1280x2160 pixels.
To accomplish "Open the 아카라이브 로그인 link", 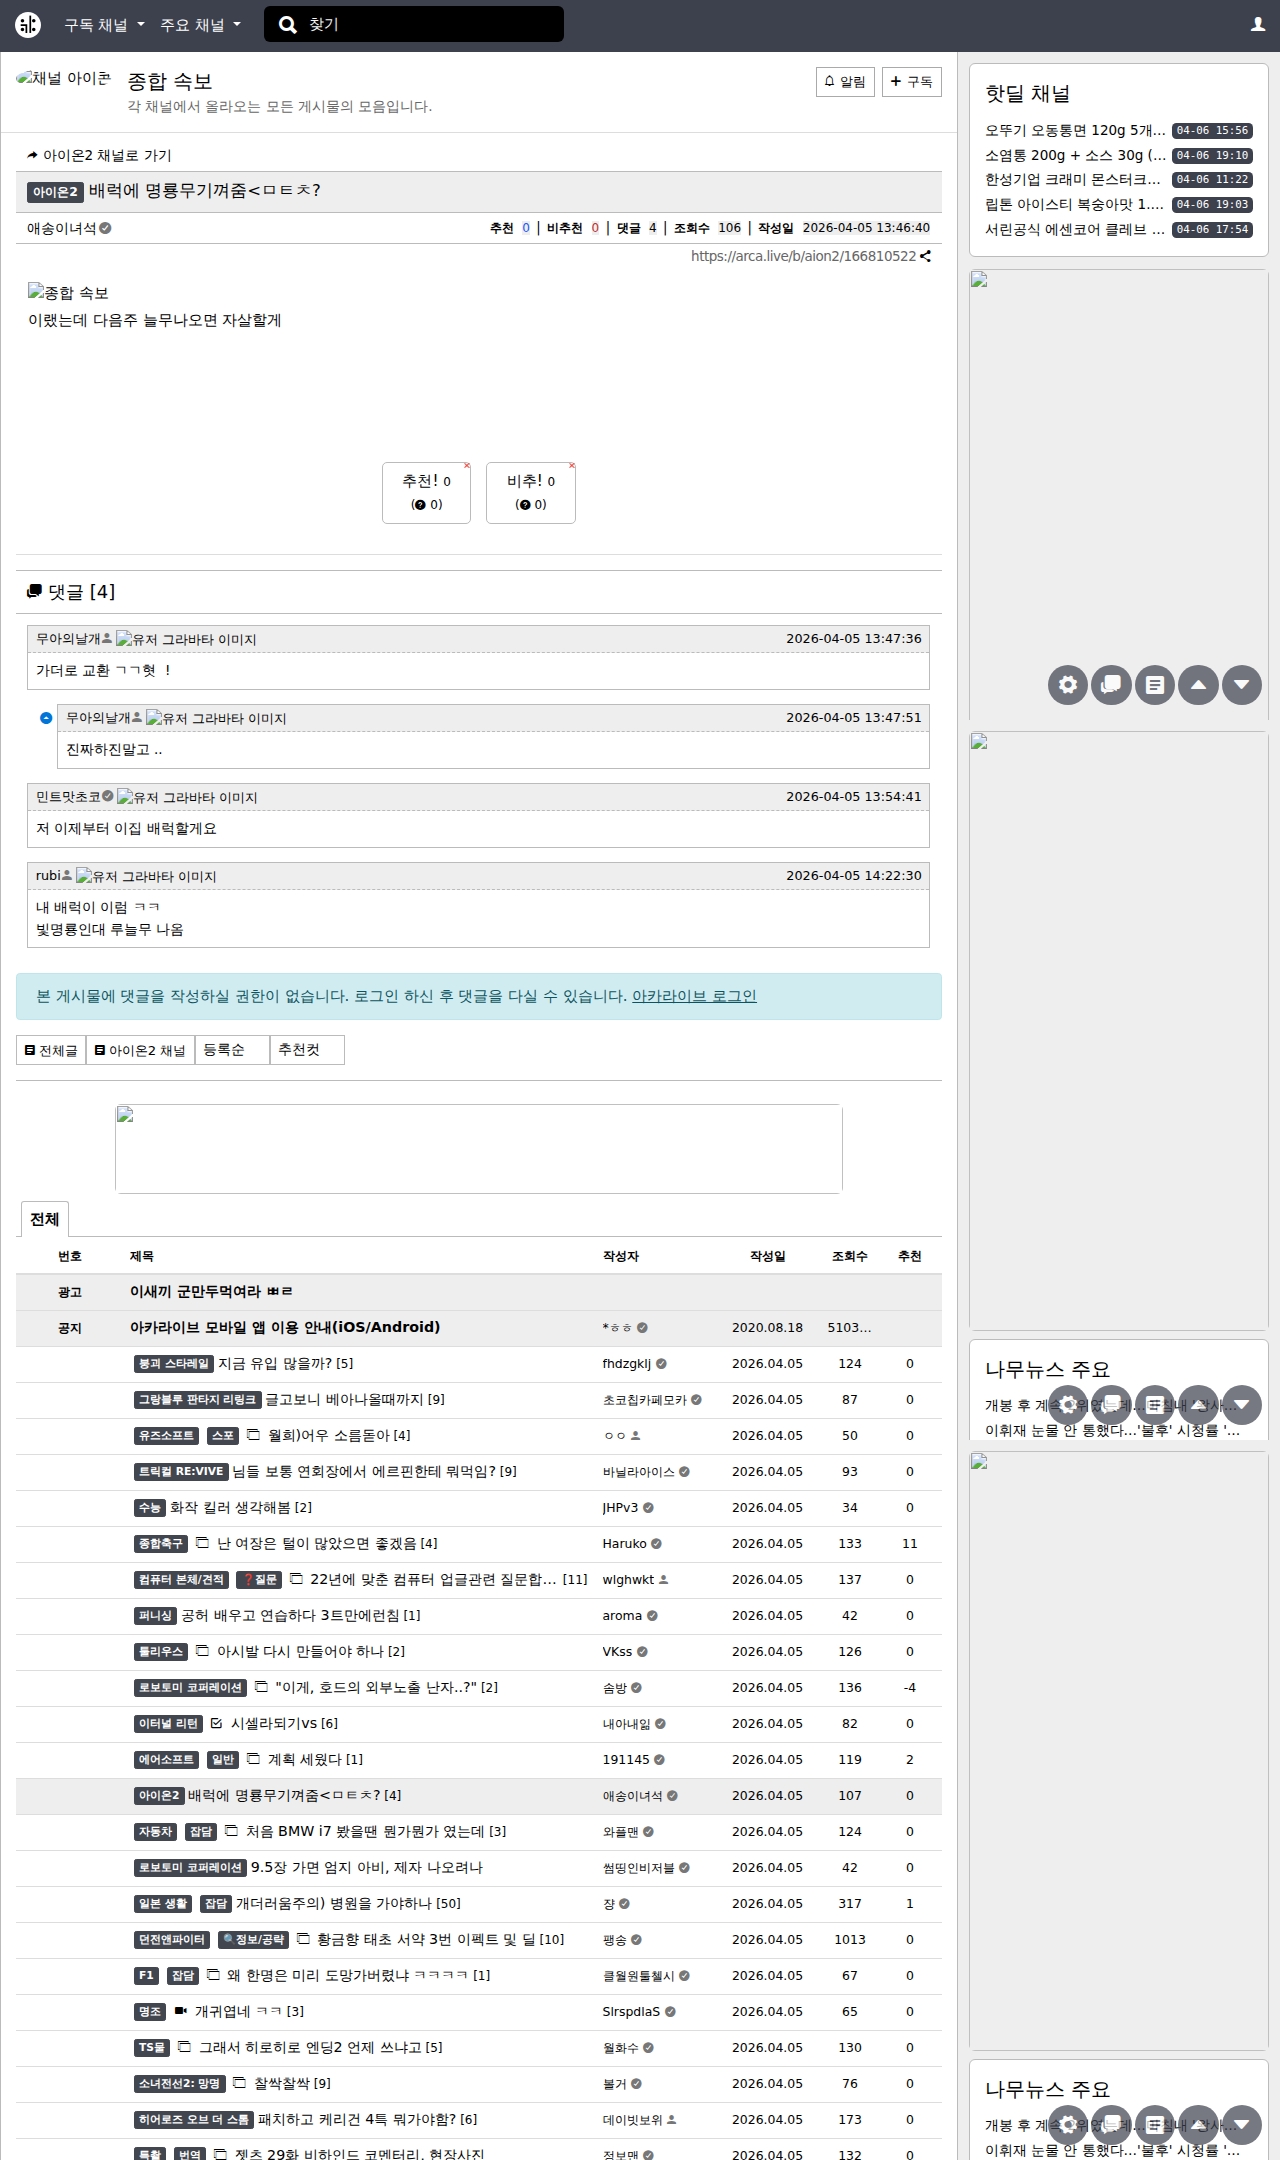I will pyautogui.click(x=694, y=996).
